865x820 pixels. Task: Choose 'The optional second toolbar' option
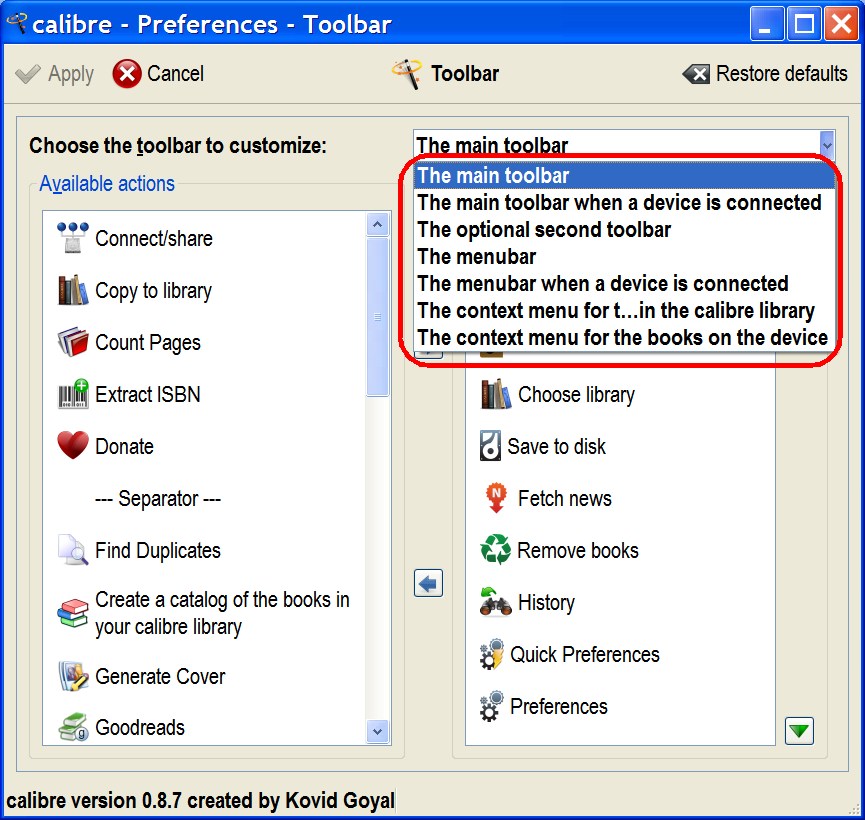pos(624,230)
